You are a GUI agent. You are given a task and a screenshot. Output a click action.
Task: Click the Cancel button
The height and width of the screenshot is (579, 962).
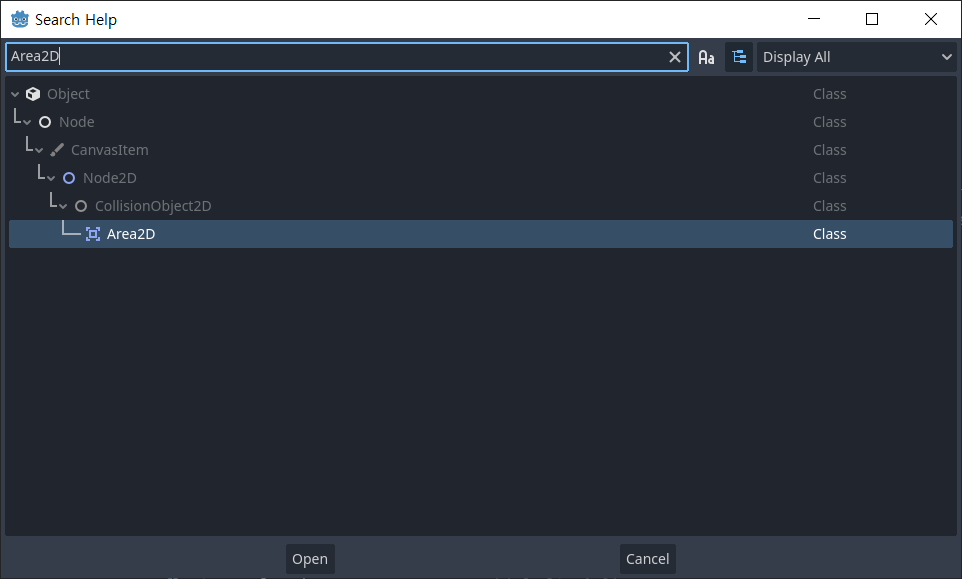[x=647, y=559]
